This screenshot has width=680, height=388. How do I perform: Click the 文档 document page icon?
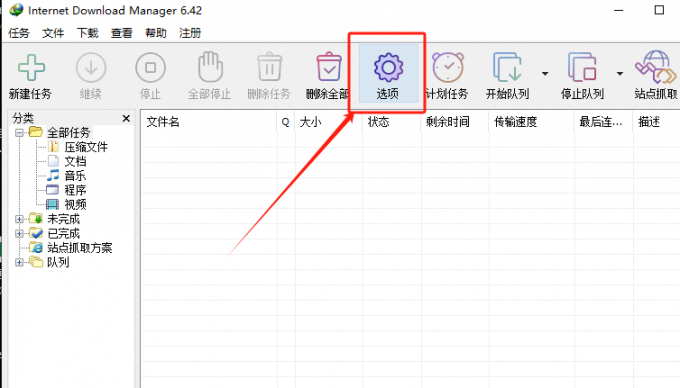pyautogui.click(x=53, y=161)
